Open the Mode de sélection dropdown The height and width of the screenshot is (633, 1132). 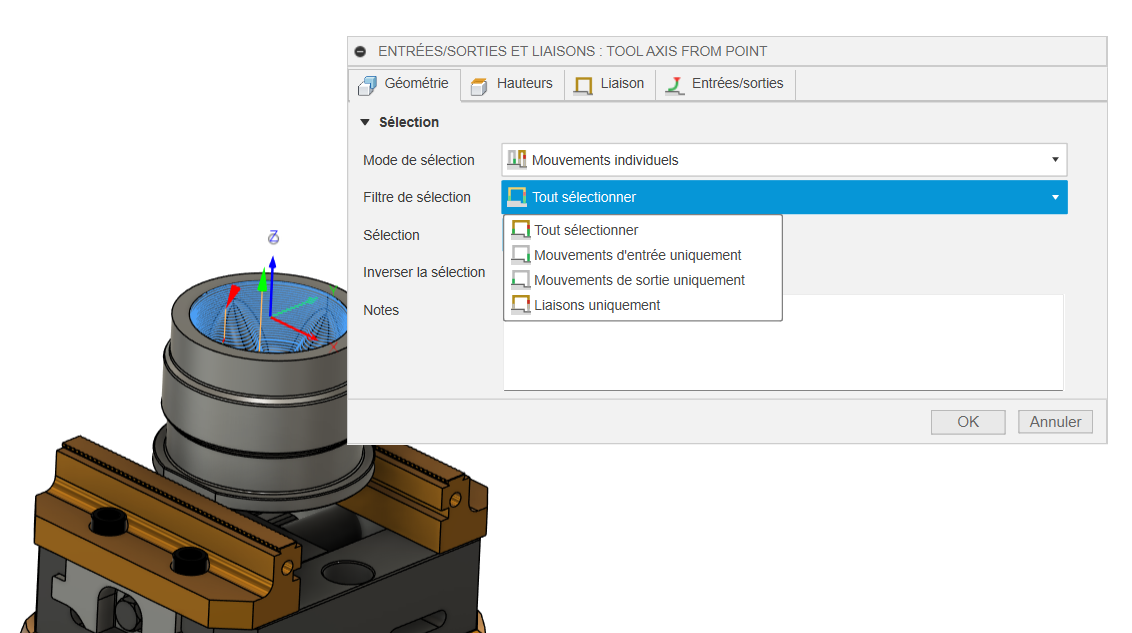784,160
